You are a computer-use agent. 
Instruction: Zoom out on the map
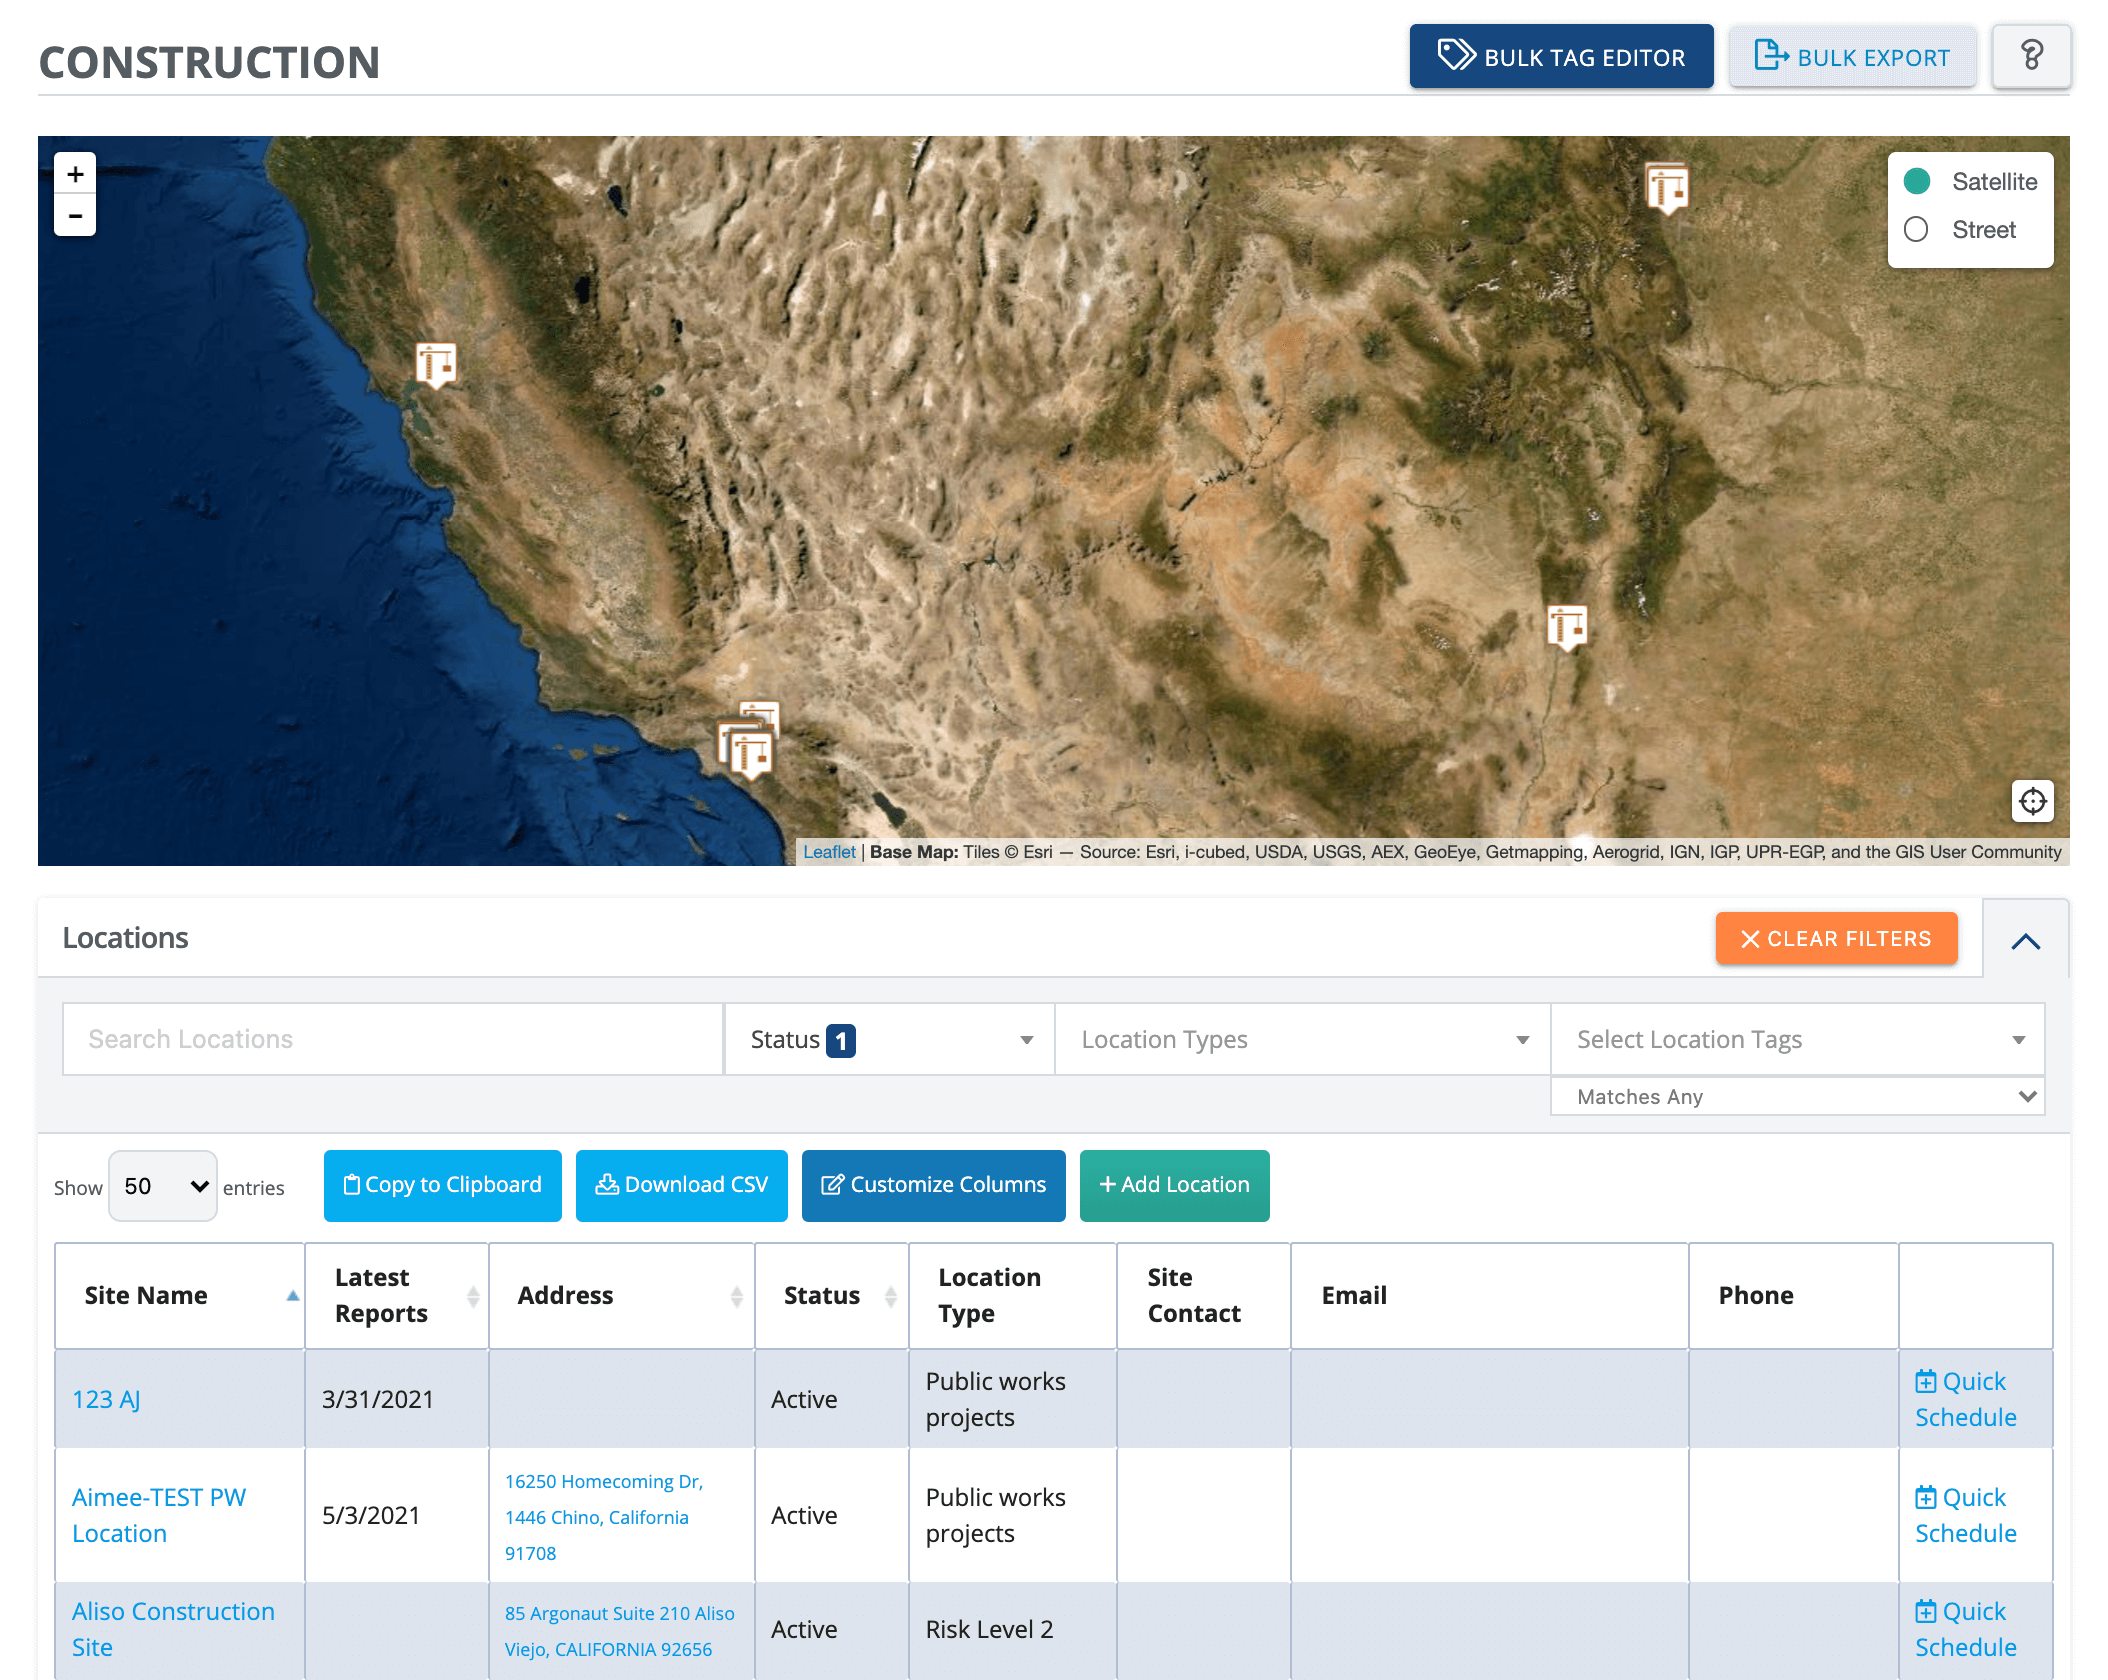(75, 216)
